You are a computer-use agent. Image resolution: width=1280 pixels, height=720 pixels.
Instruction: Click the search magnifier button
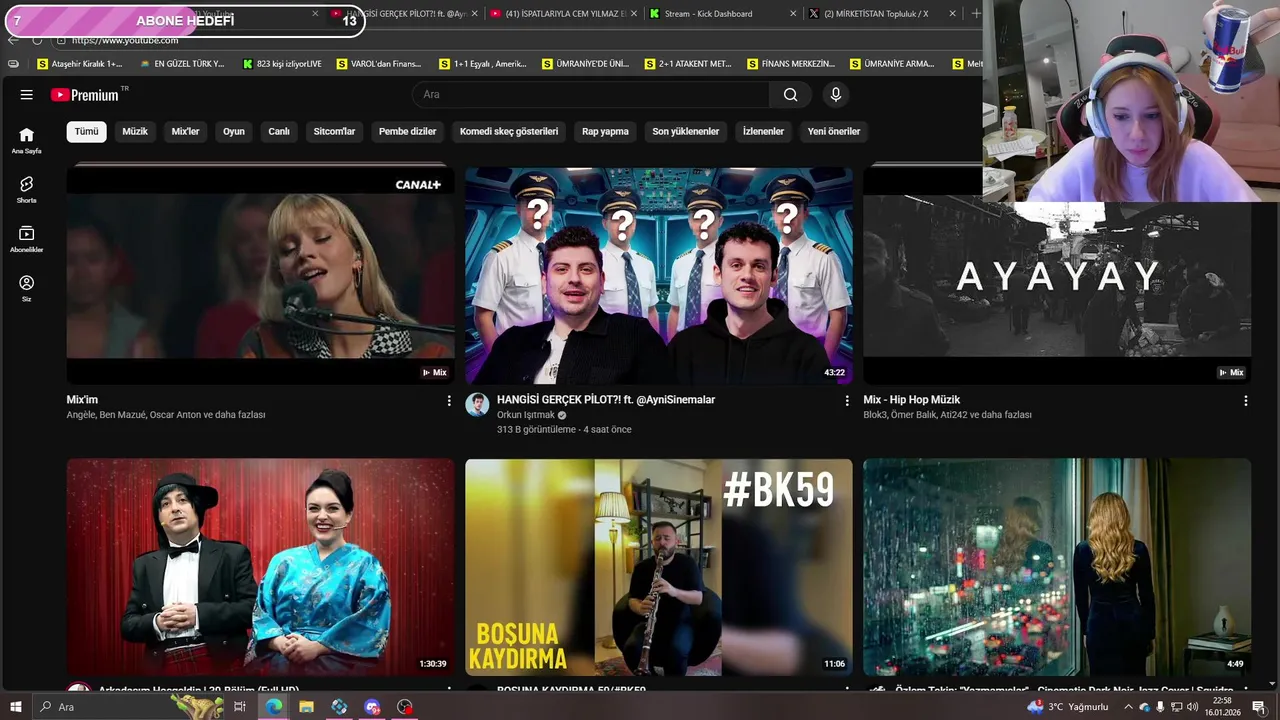(x=791, y=95)
